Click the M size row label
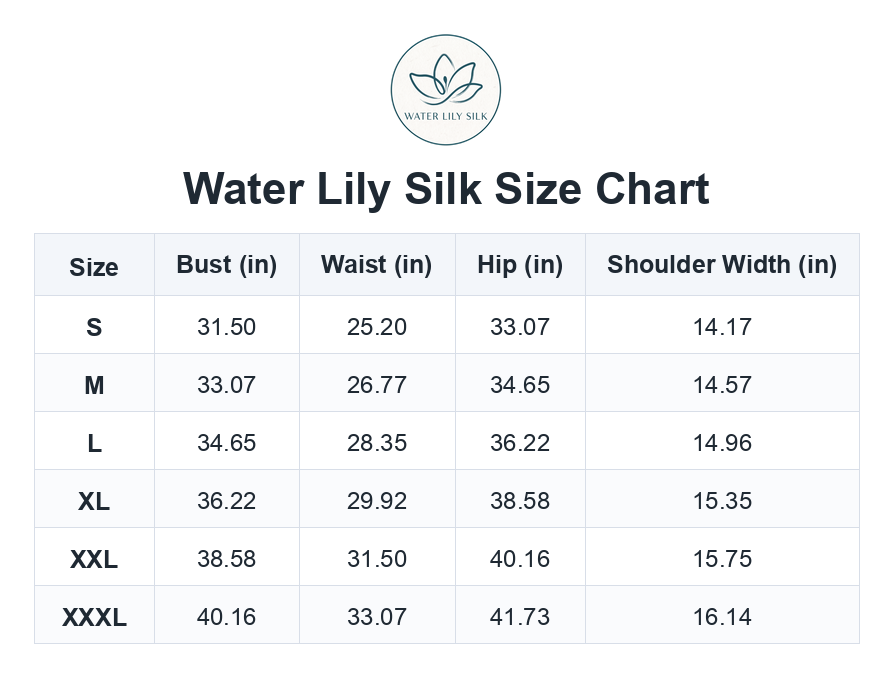Viewport: 893px width, 677px height. click(94, 385)
